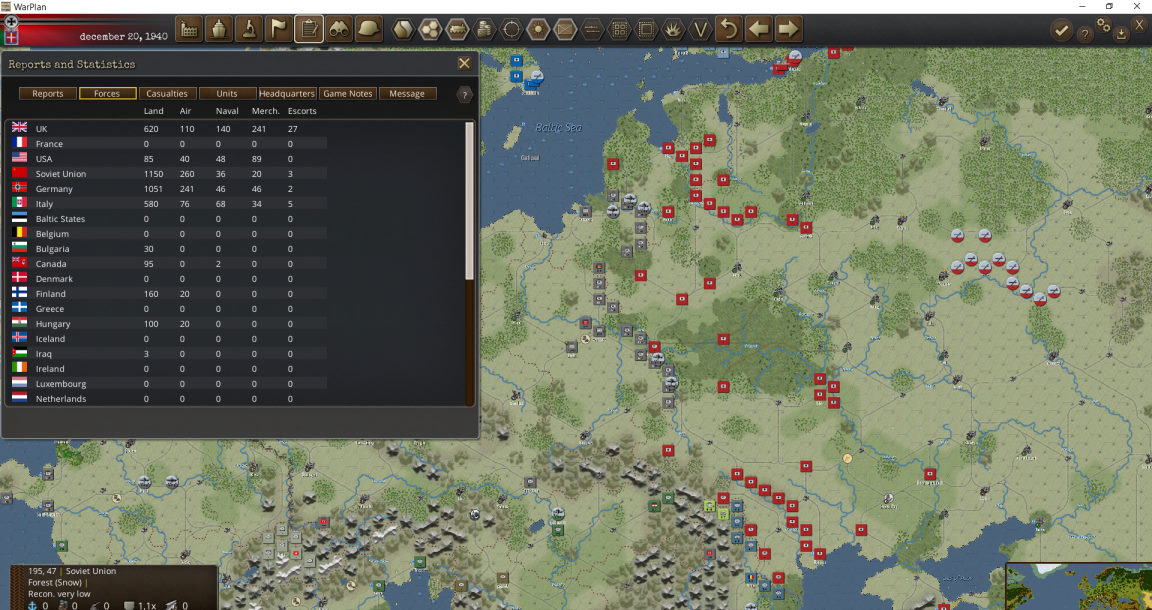Viewport: 1152px width, 610px height.
Task: Toggle the sun weather hexagon icon
Action: pos(539,30)
